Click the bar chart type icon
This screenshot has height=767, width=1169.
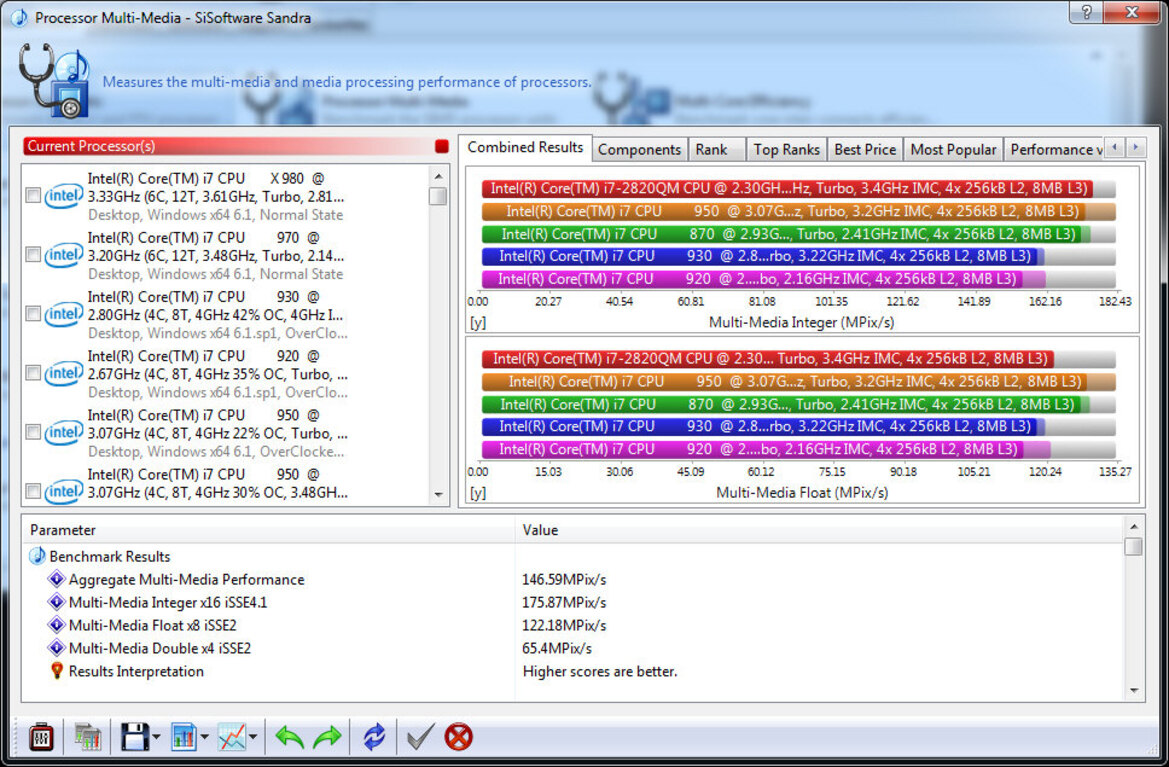point(183,737)
